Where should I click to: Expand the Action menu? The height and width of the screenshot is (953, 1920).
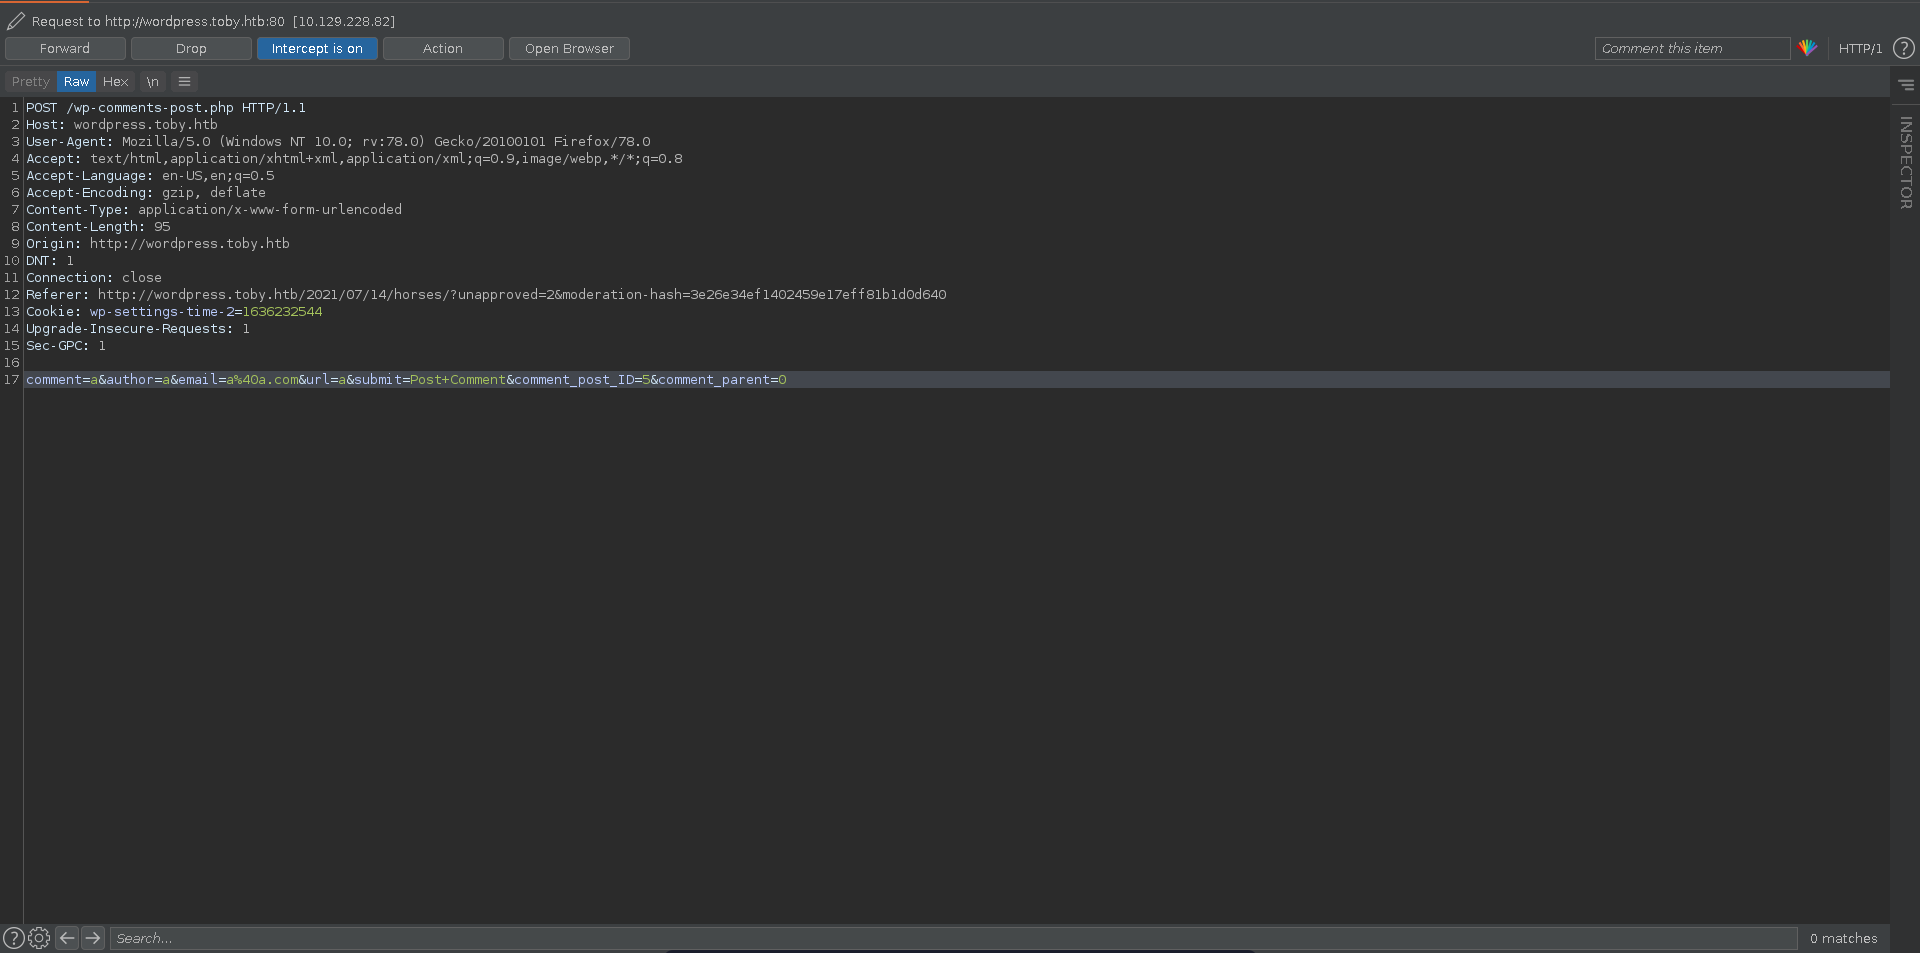442,49
